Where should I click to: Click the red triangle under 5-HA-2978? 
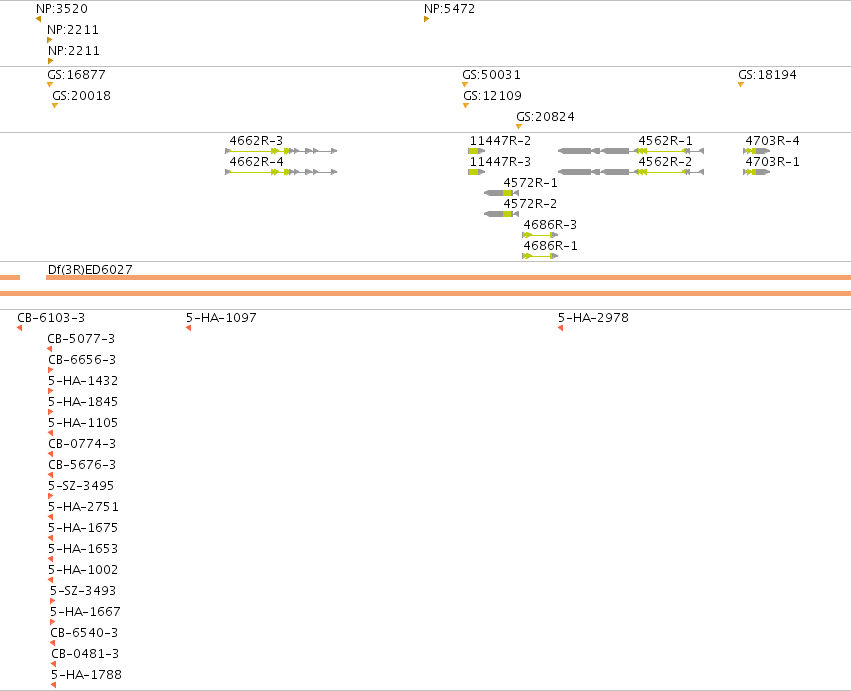561,328
